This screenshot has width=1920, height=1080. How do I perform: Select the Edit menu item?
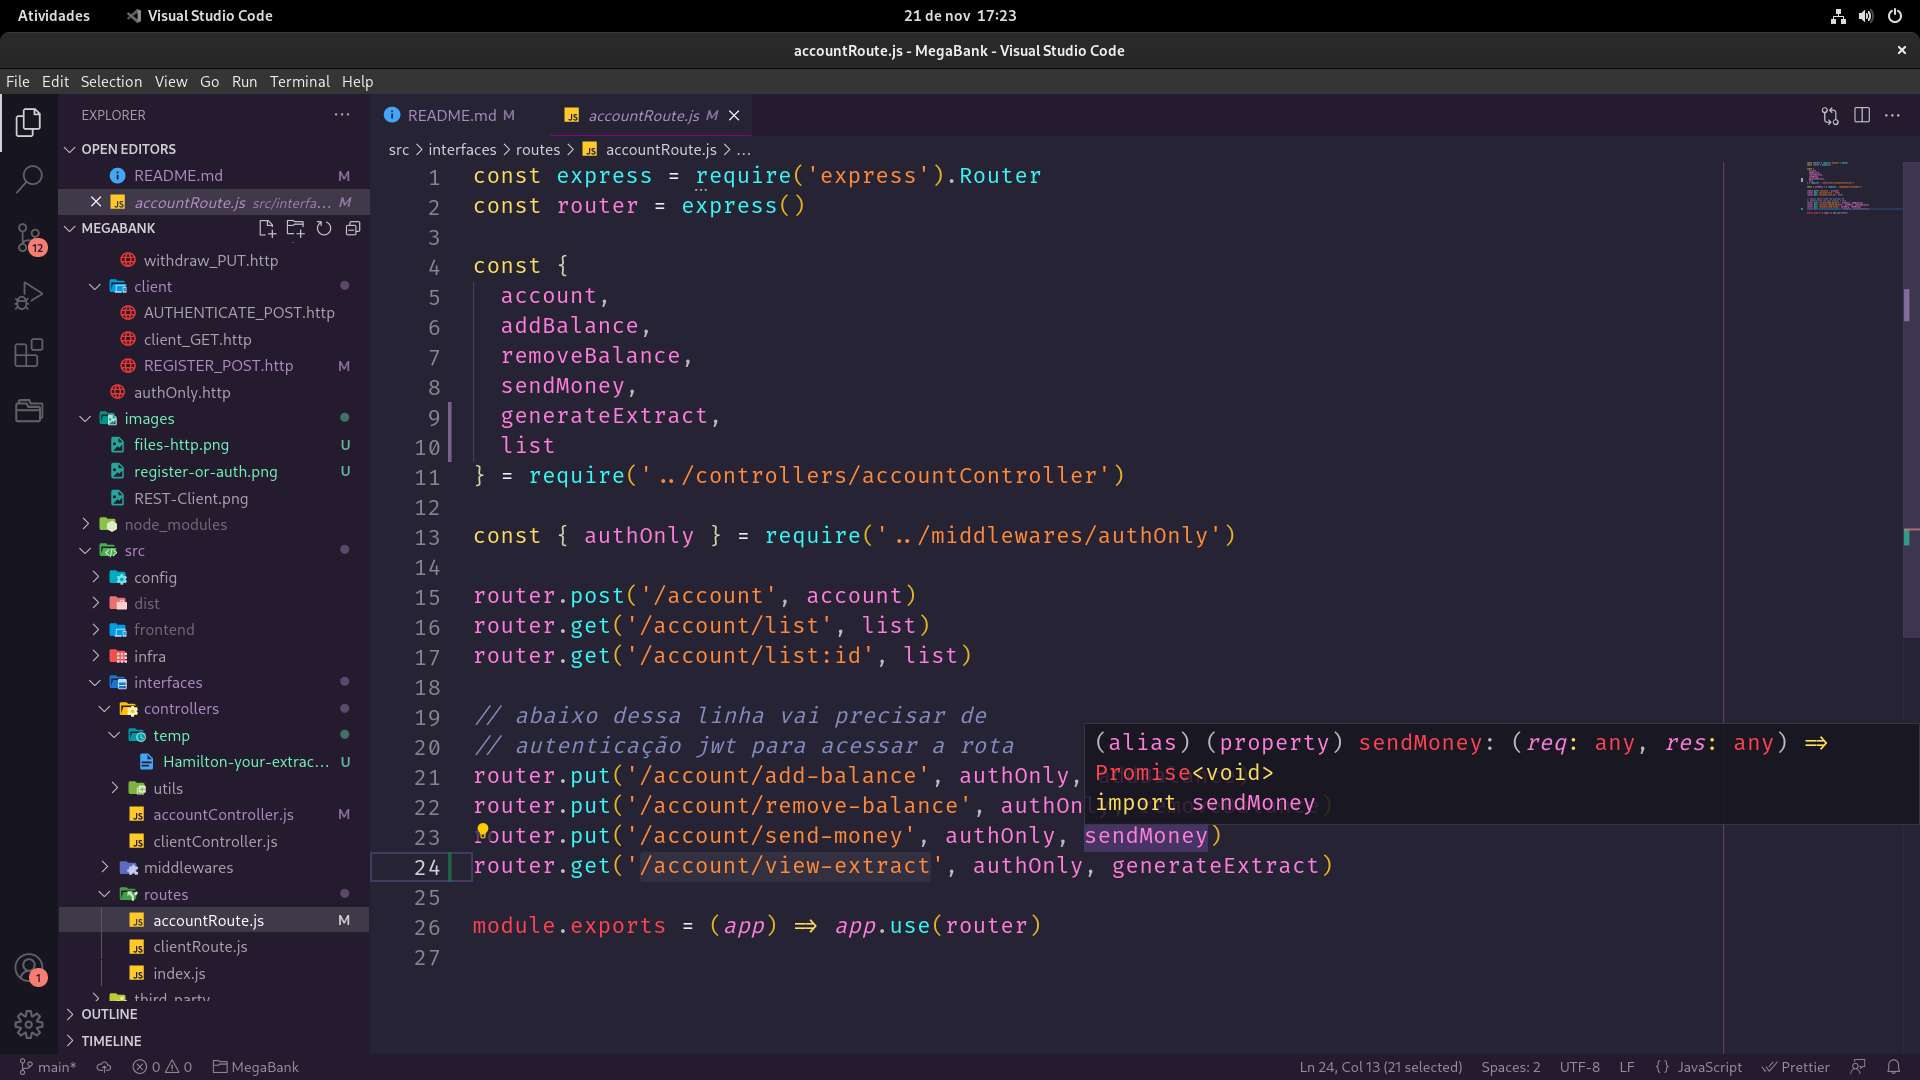pos(54,80)
